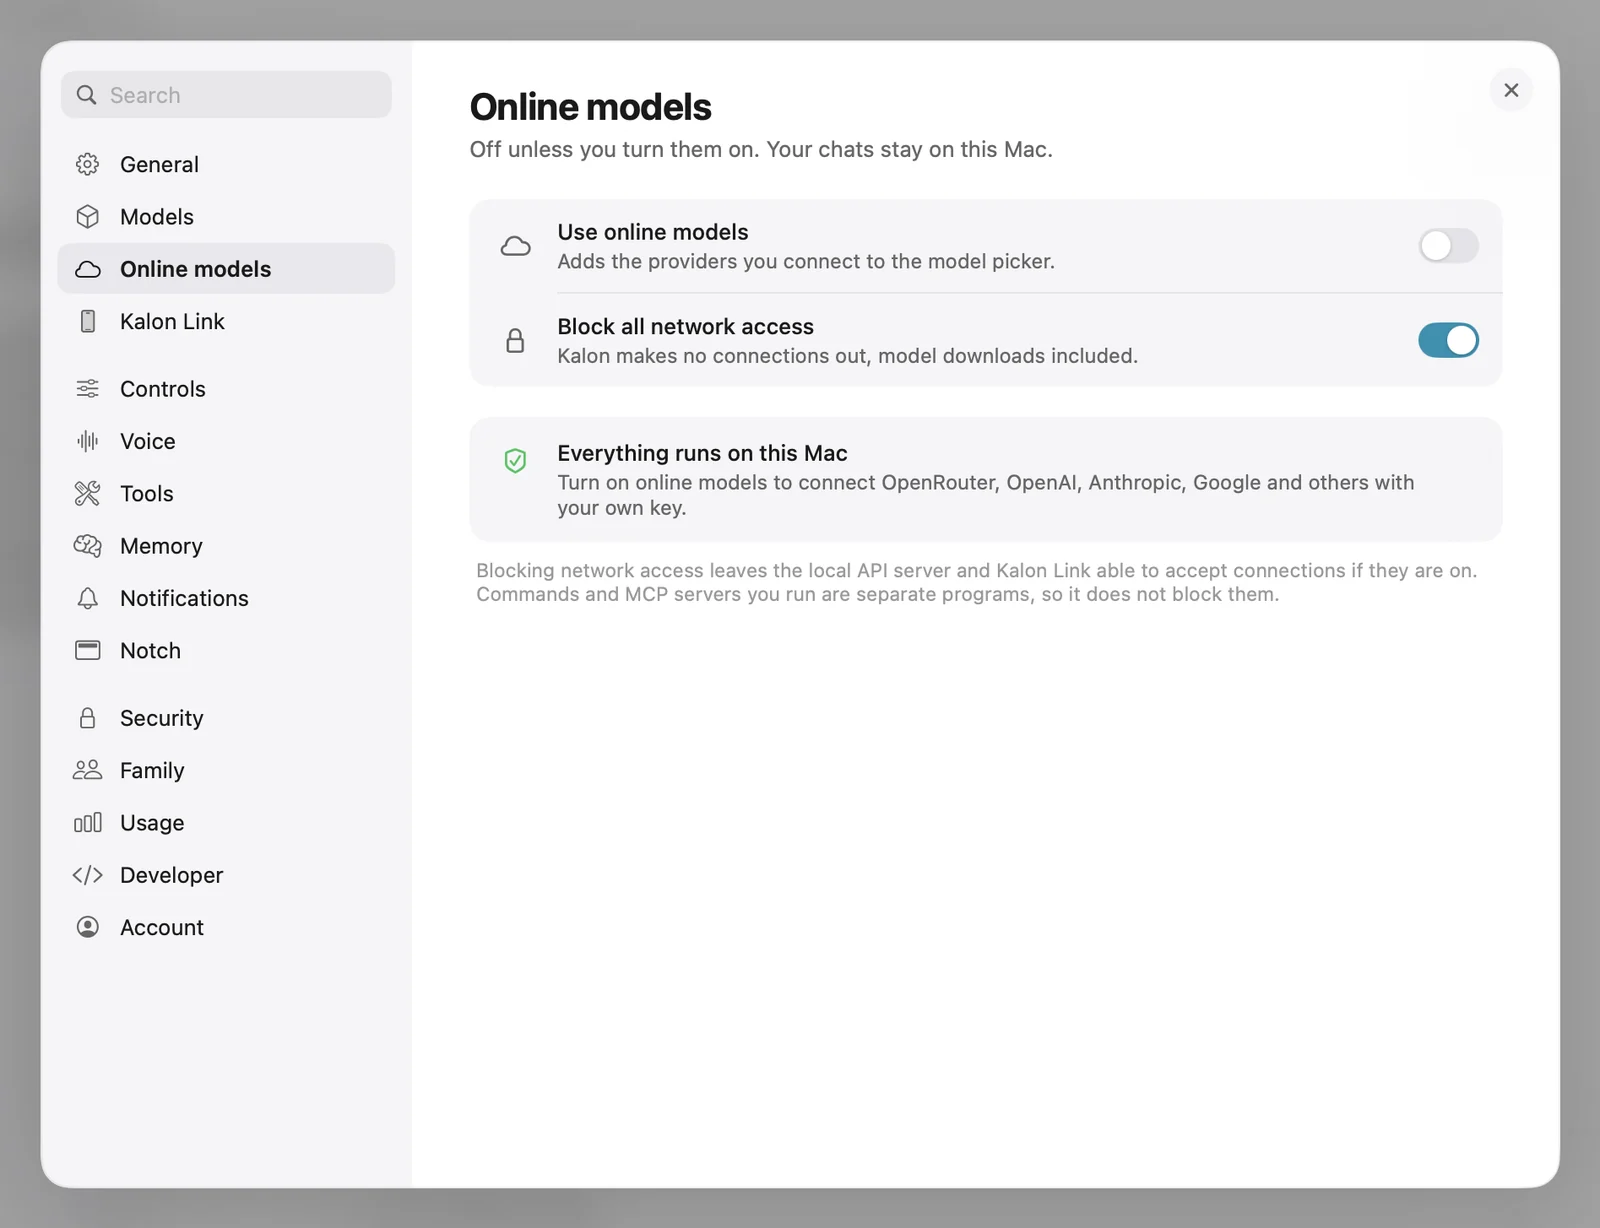This screenshot has width=1600, height=1228.
Task: Click the cloud icon beside Use online models
Action: (515, 246)
